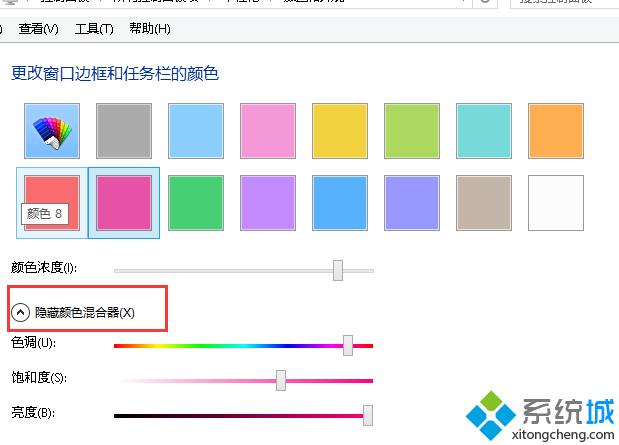Viewport: 619px width, 445px height.
Task: Click the 饱和度 saturation slider handle
Action: click(x=281, y=380)
